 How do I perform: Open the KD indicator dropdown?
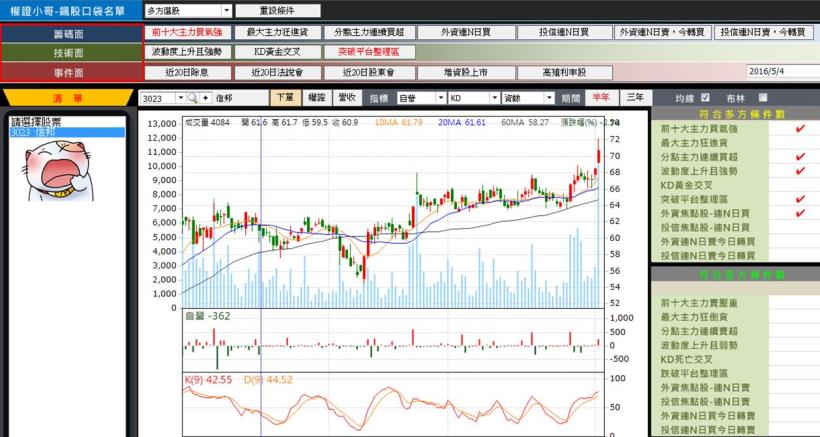[494, 98]
